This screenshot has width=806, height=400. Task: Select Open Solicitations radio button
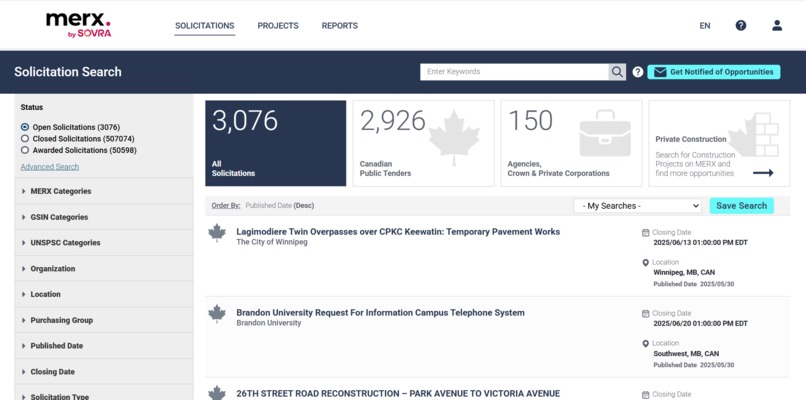[x=25, y=127]
